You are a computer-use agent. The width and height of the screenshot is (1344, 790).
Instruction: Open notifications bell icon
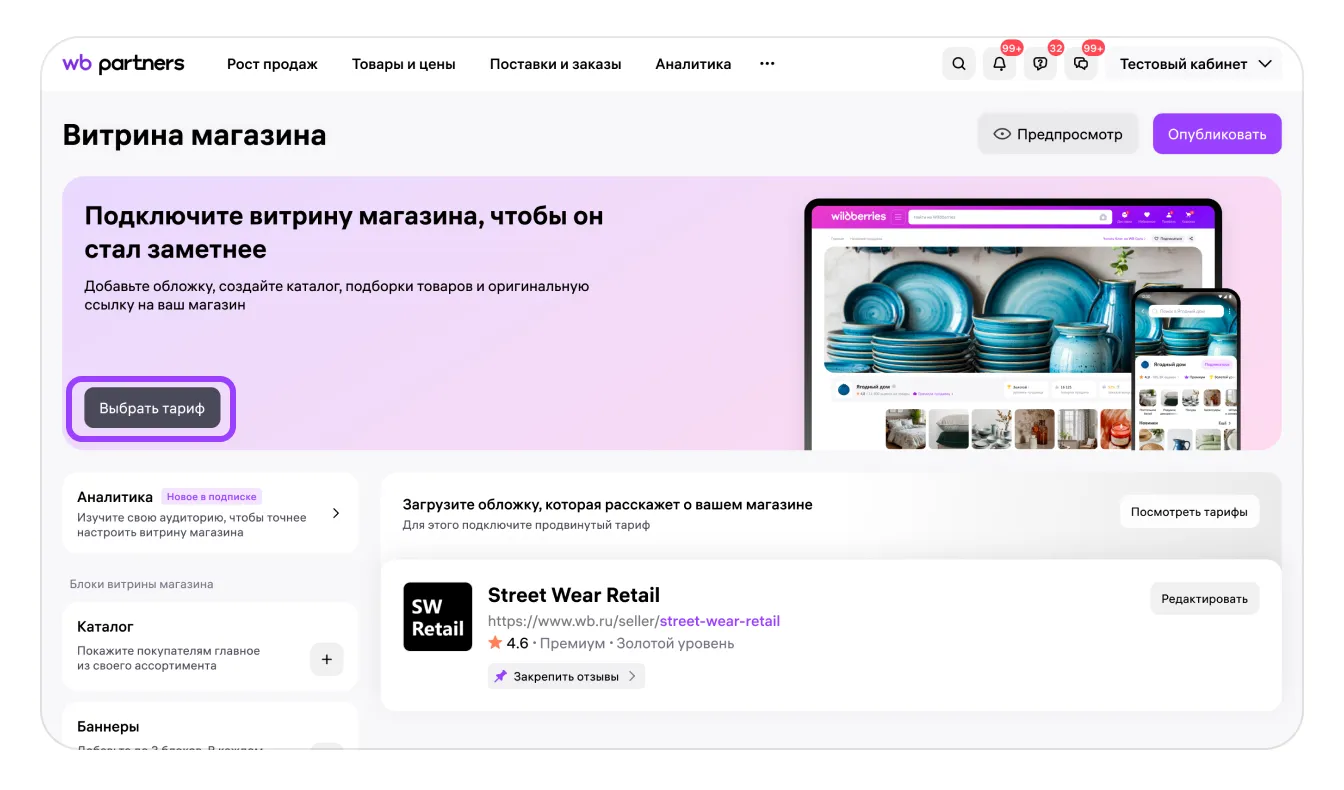click(999, 64)
